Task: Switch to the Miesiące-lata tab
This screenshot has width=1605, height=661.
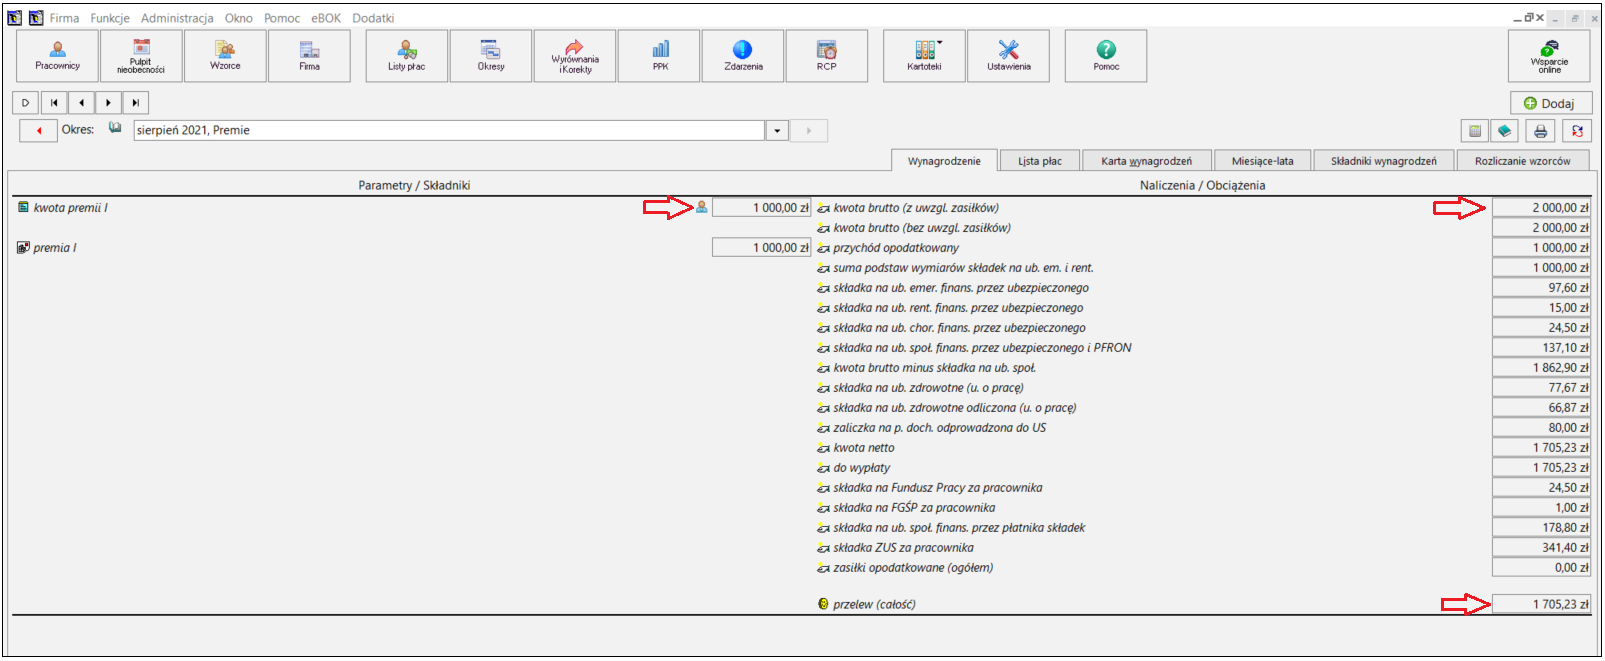Action: pos(1262,161)
